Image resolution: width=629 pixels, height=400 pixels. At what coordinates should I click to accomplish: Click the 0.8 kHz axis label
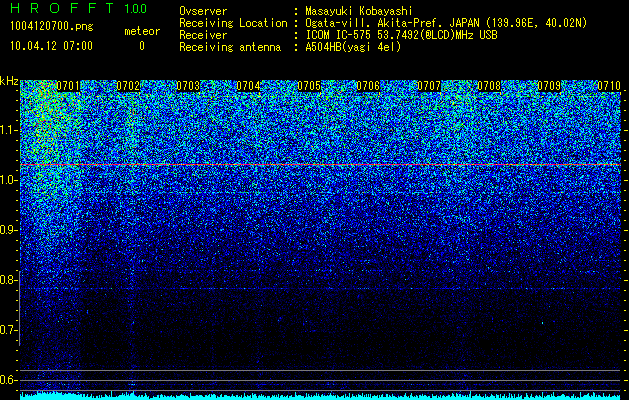pos(8,280)
